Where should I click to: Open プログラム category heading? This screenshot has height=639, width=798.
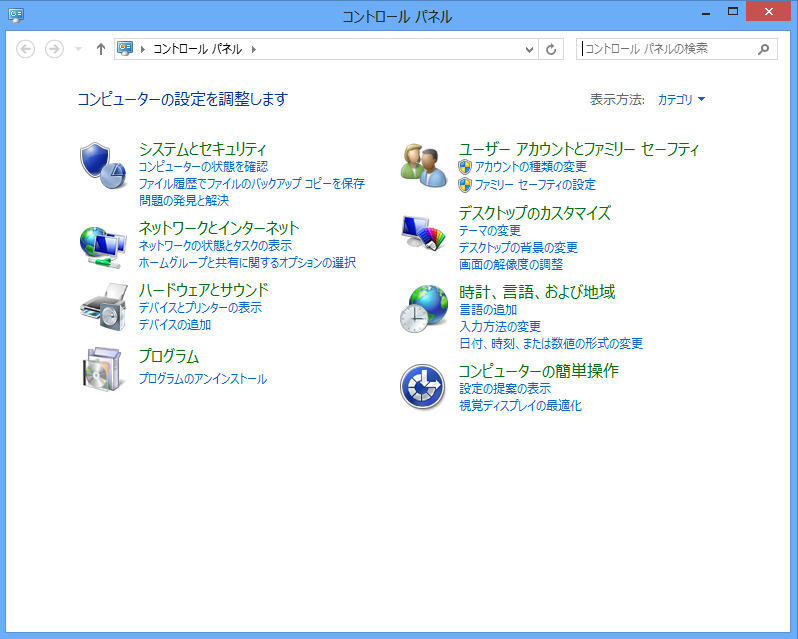tap(168, 356)
